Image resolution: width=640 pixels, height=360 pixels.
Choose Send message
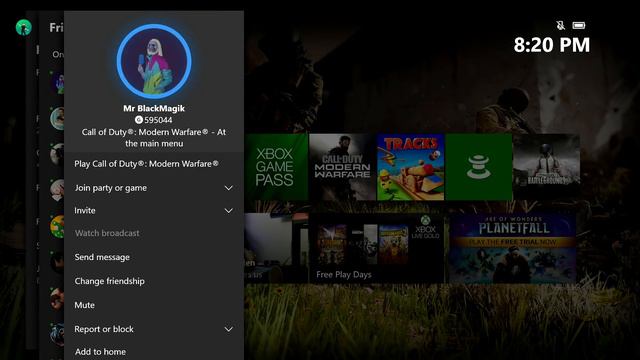click(154, 257)
